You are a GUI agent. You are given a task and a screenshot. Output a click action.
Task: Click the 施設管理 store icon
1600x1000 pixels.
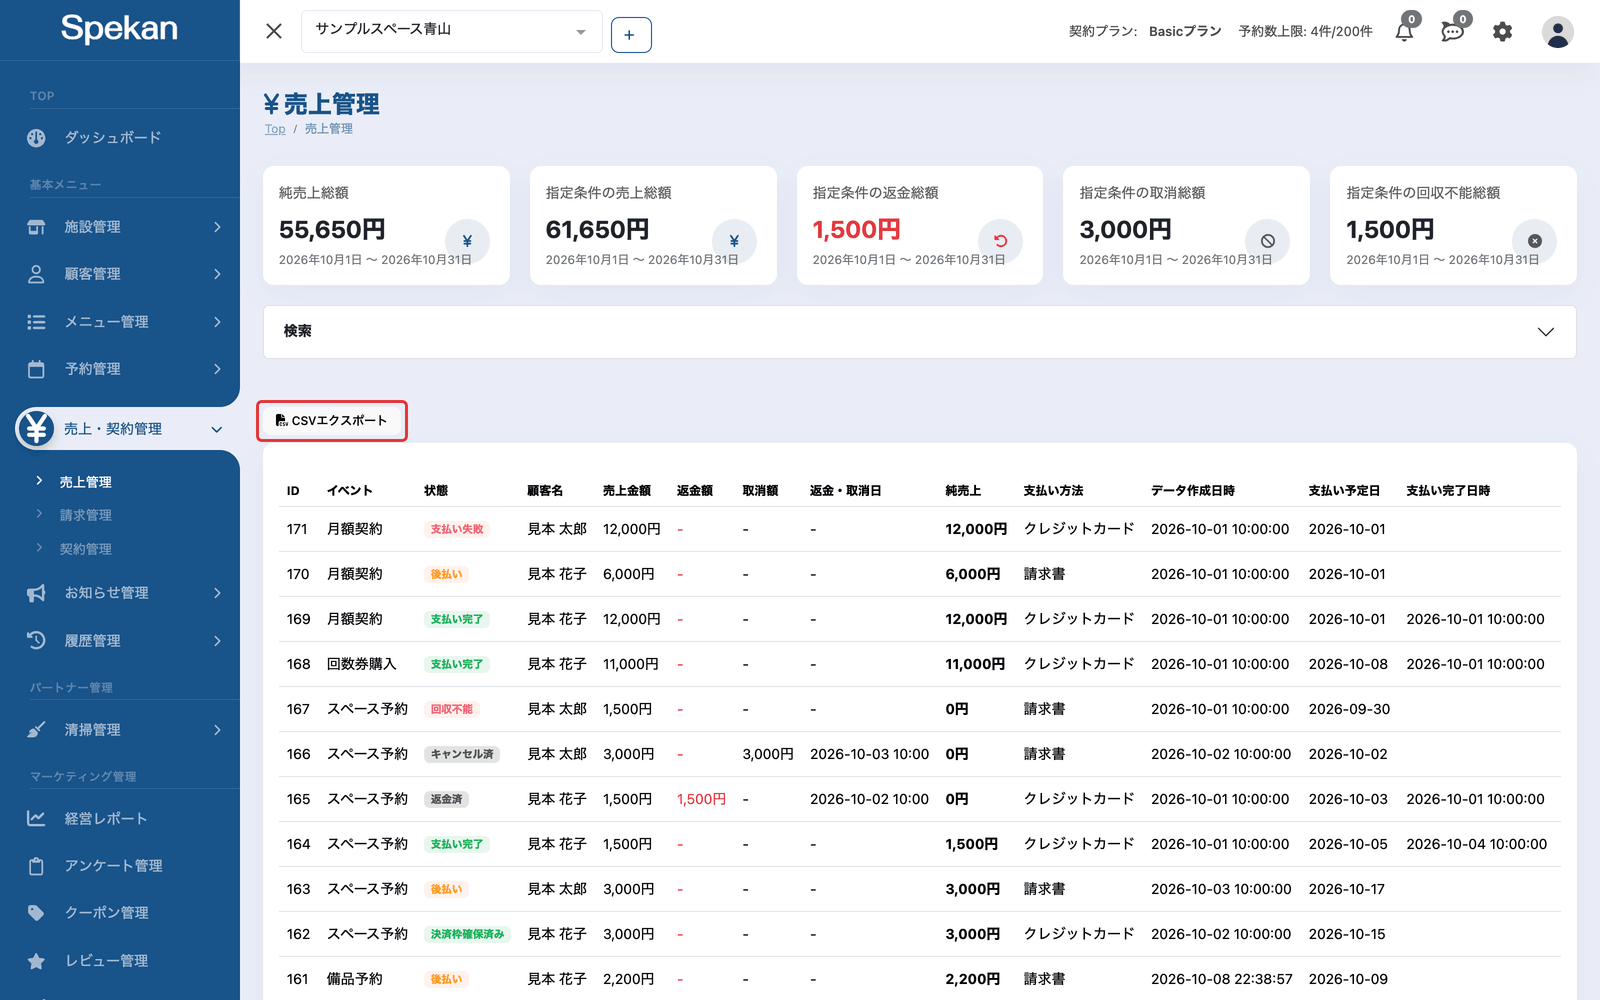36,227
